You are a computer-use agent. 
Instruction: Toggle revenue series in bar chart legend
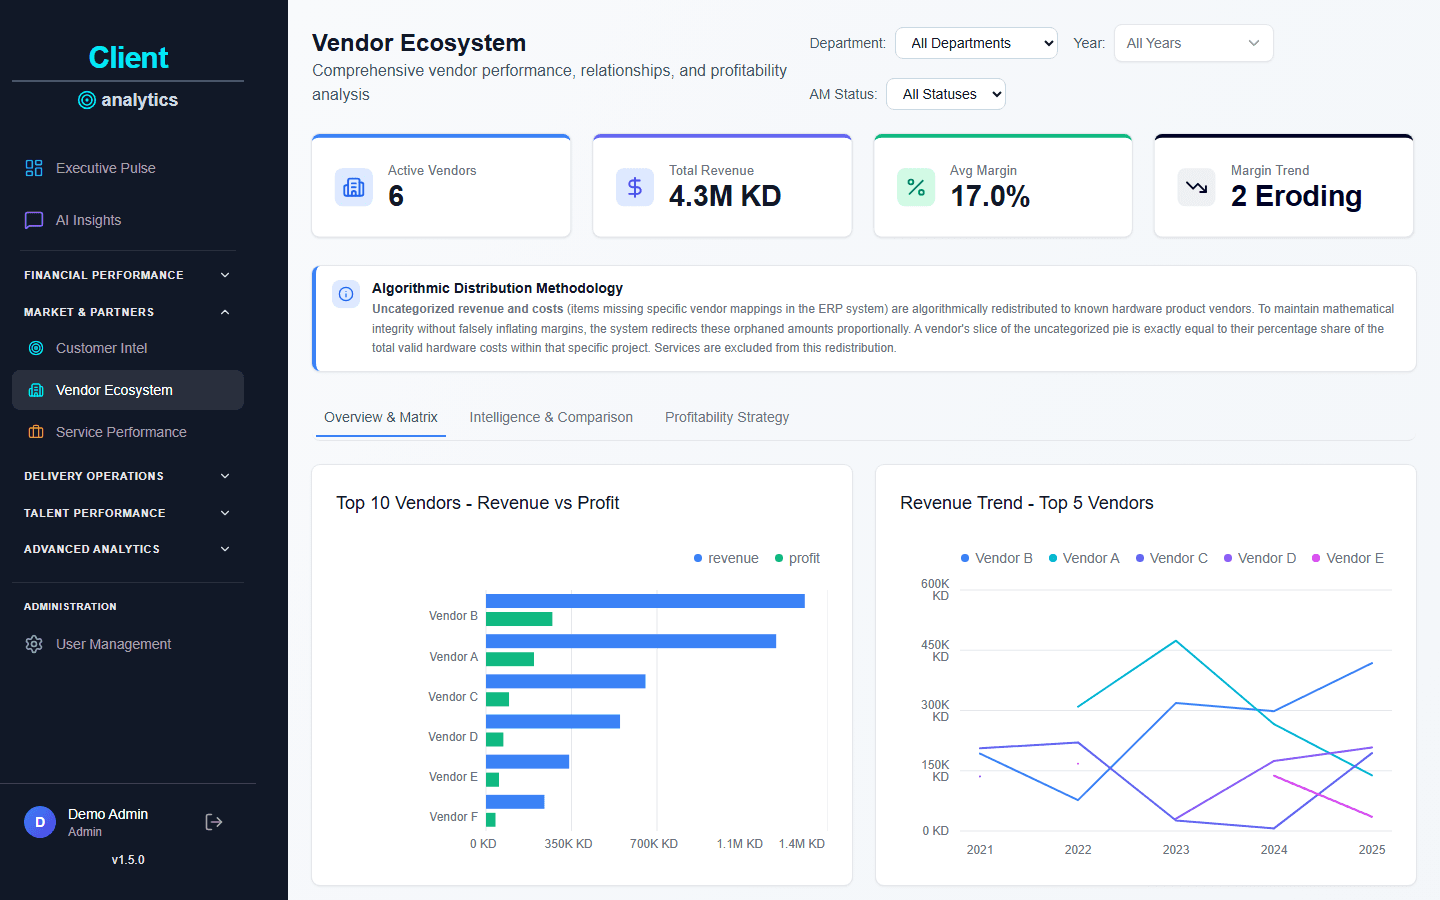pyautogui.click(x=726, y=558)
